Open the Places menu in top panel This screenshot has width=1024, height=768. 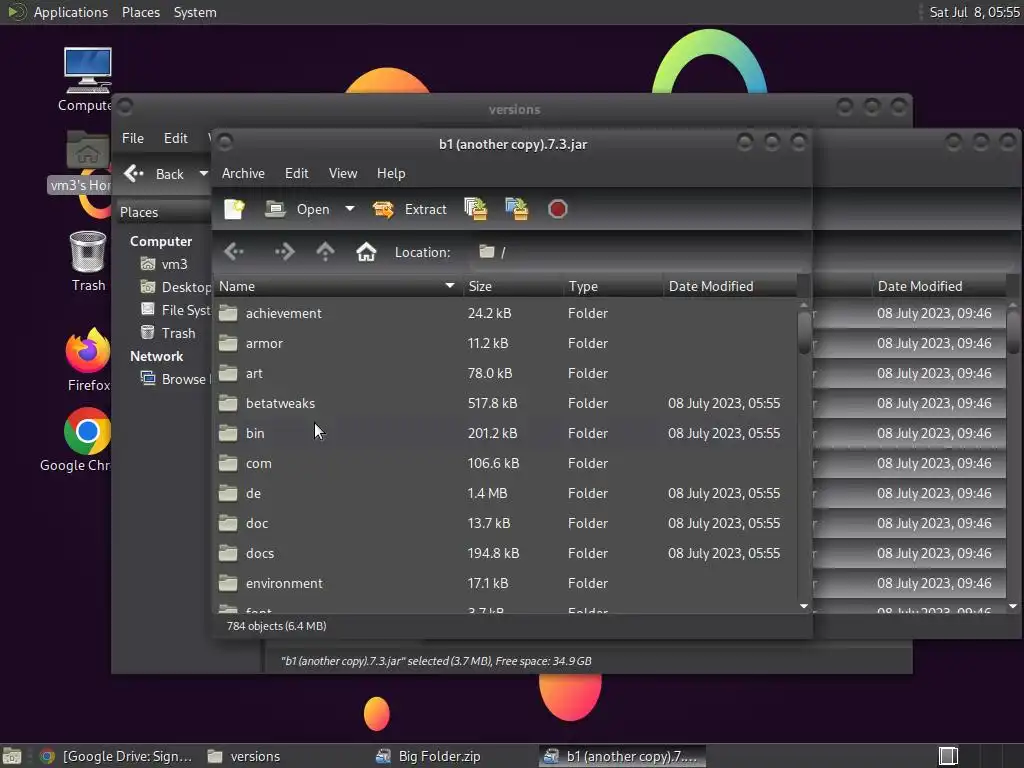(140, 12)
